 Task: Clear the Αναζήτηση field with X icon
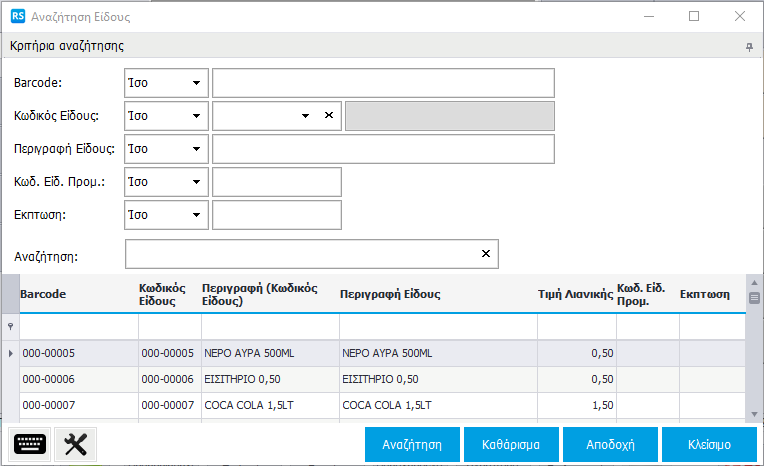486,254
